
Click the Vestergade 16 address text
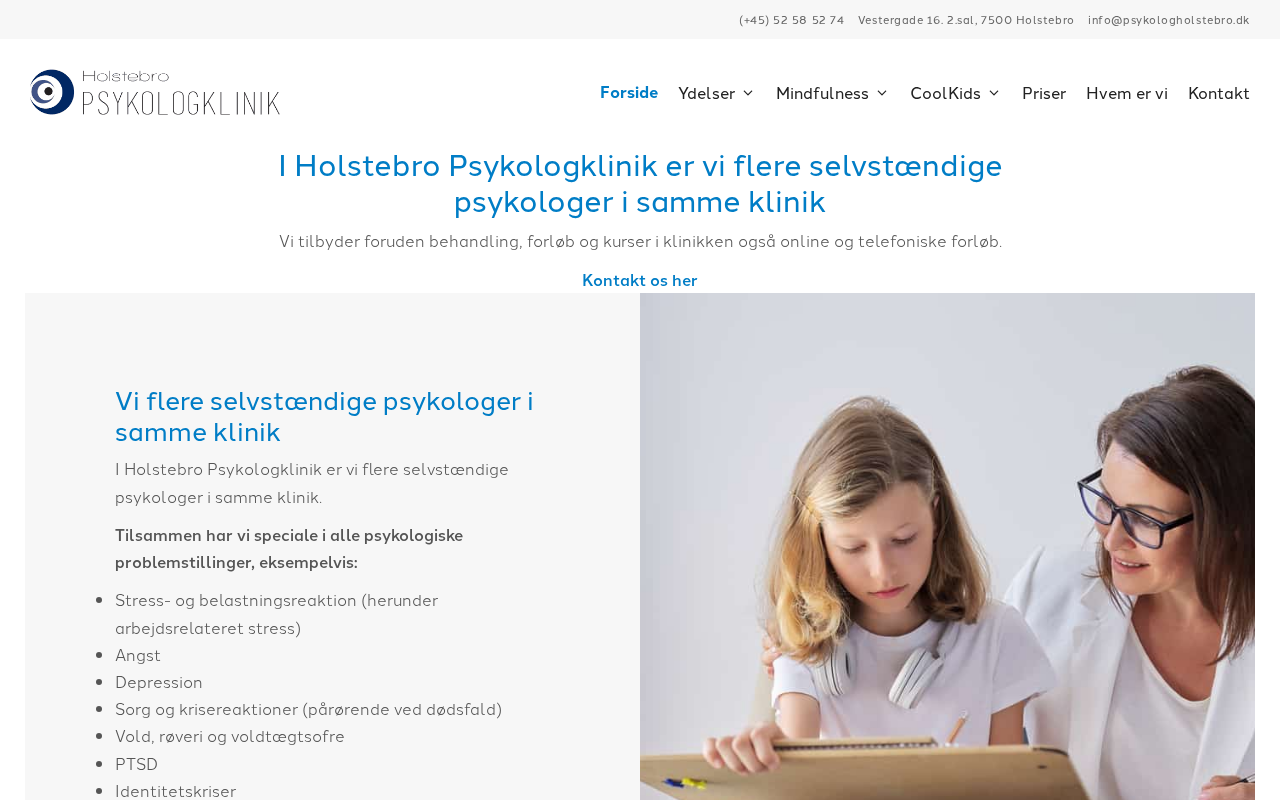point(966,20)
